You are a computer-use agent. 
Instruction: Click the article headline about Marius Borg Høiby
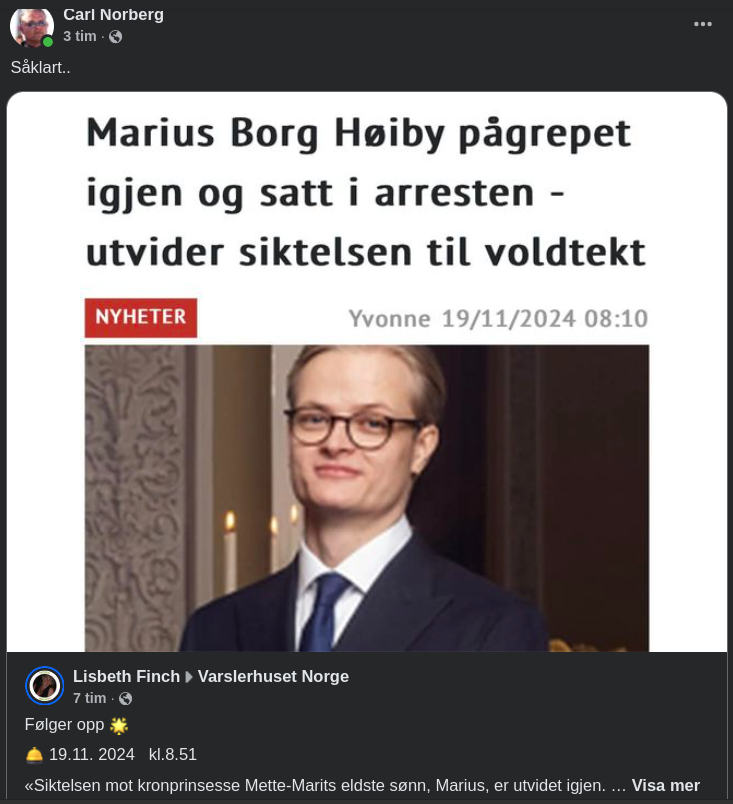point(366,192)
